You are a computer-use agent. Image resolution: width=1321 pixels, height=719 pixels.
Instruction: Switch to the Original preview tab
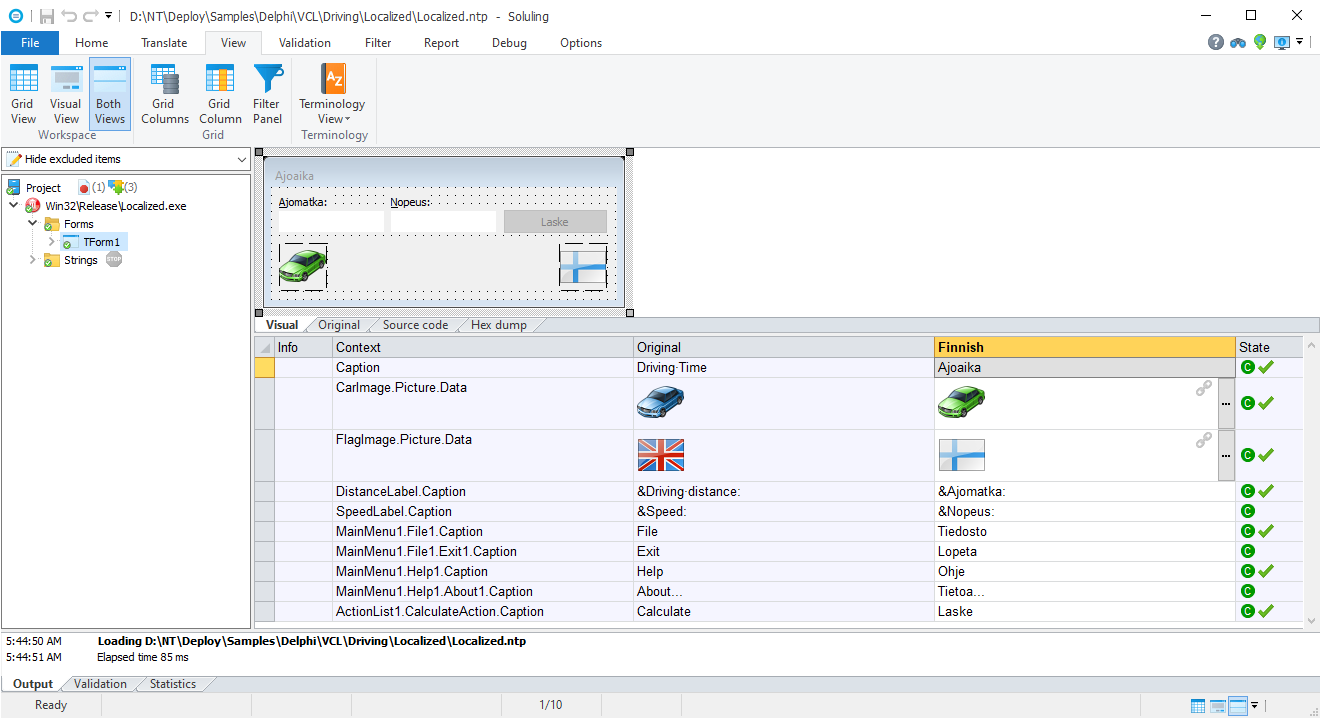339,325
